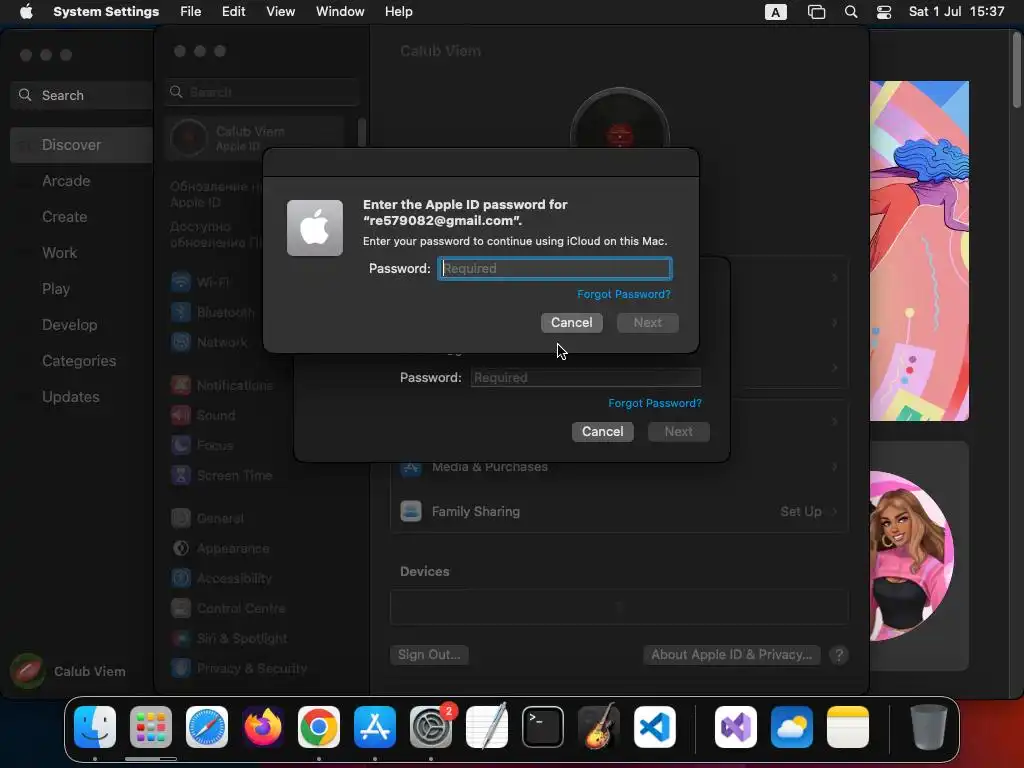The width and height of the screenshot is (1024, 768).
Task: Focus the front dialog Password field
Action: coord(554,268)
